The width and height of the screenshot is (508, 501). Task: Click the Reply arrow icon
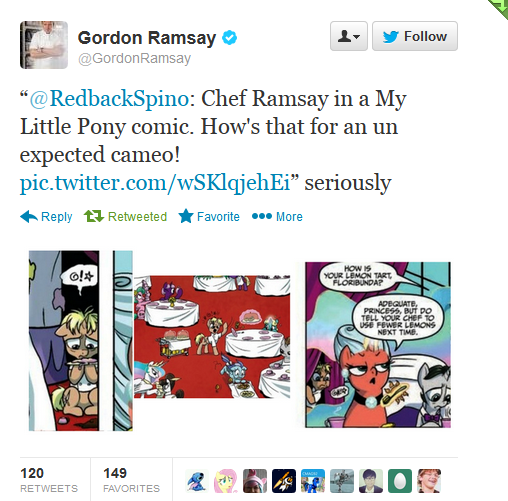pyautogui.click(x=29, y=217)
